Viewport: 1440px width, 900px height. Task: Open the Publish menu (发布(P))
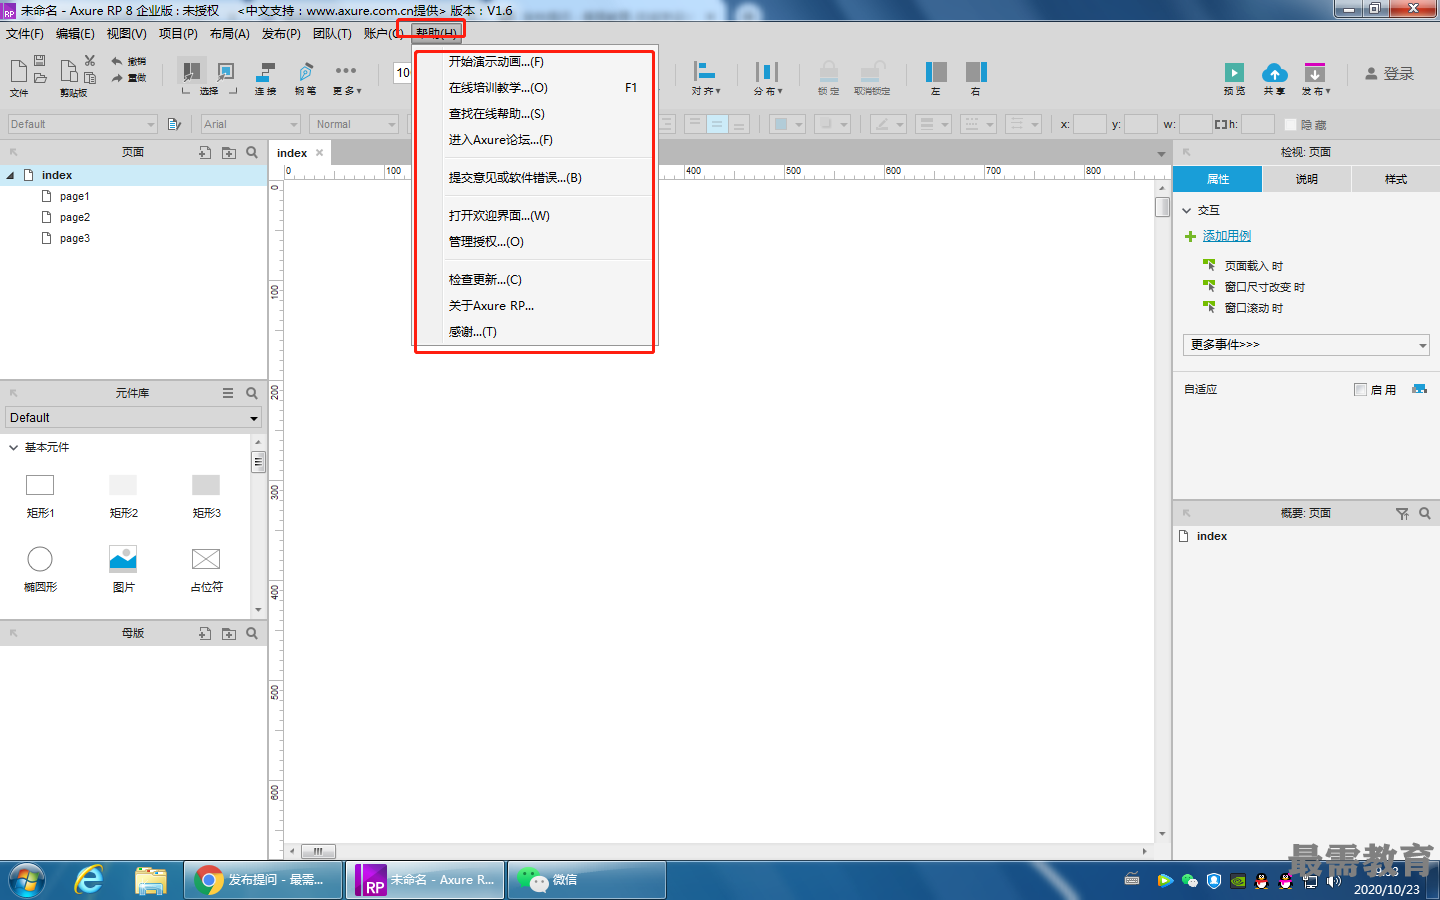point(281,33)
